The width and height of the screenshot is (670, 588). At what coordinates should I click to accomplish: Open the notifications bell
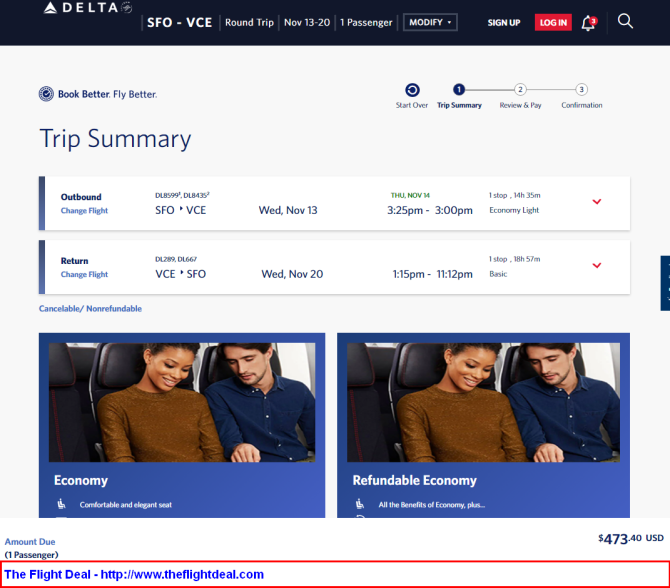[588, 23]
